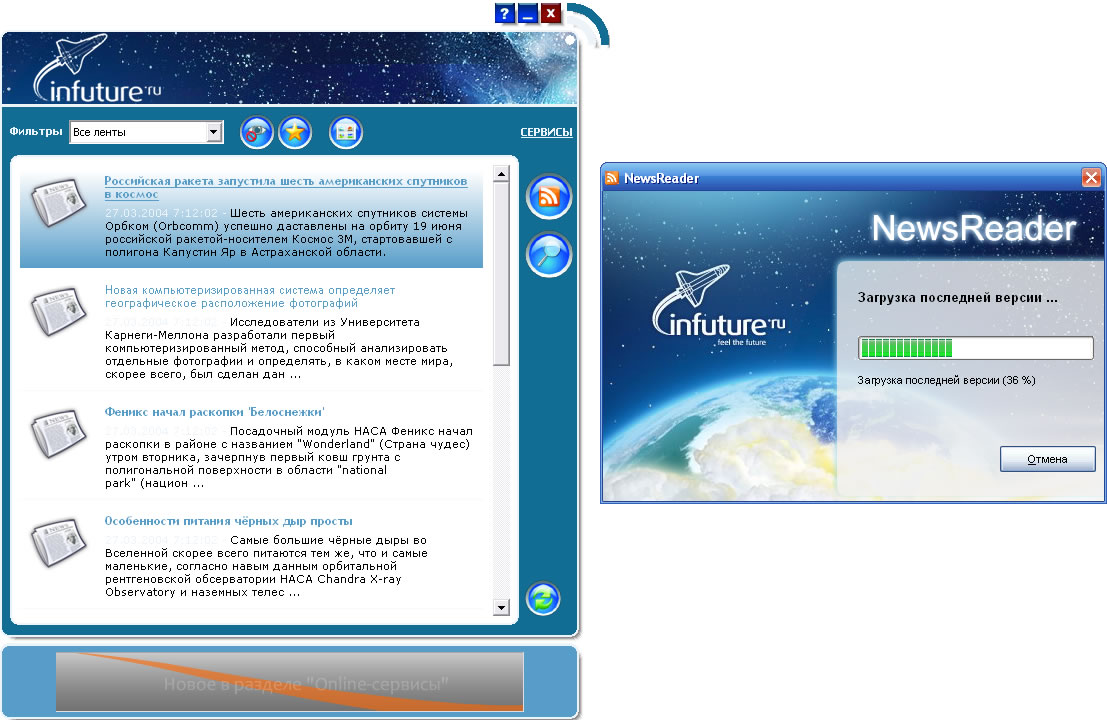
Task: Click newspaper icon beside чёрных дыр story
Action: click(59, 543)
